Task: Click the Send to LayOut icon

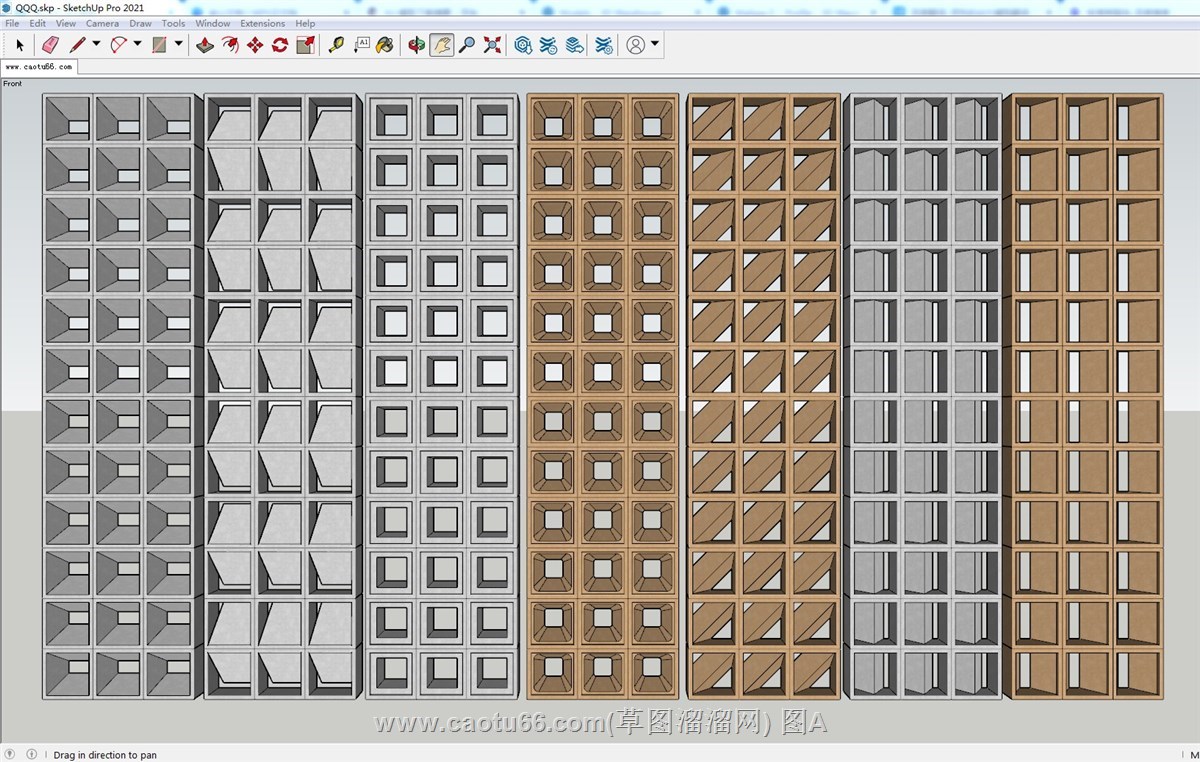Action: pos(574,45)
